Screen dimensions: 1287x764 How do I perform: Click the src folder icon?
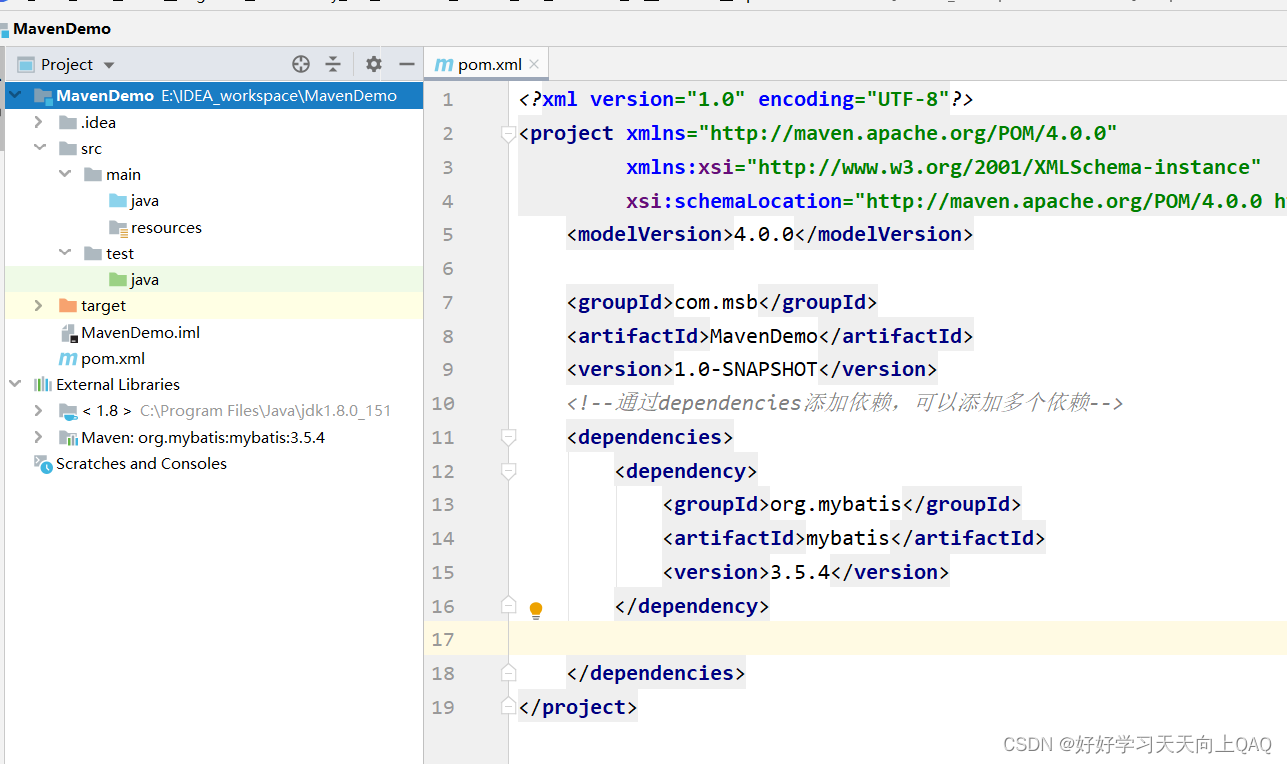tap(68, 148)
